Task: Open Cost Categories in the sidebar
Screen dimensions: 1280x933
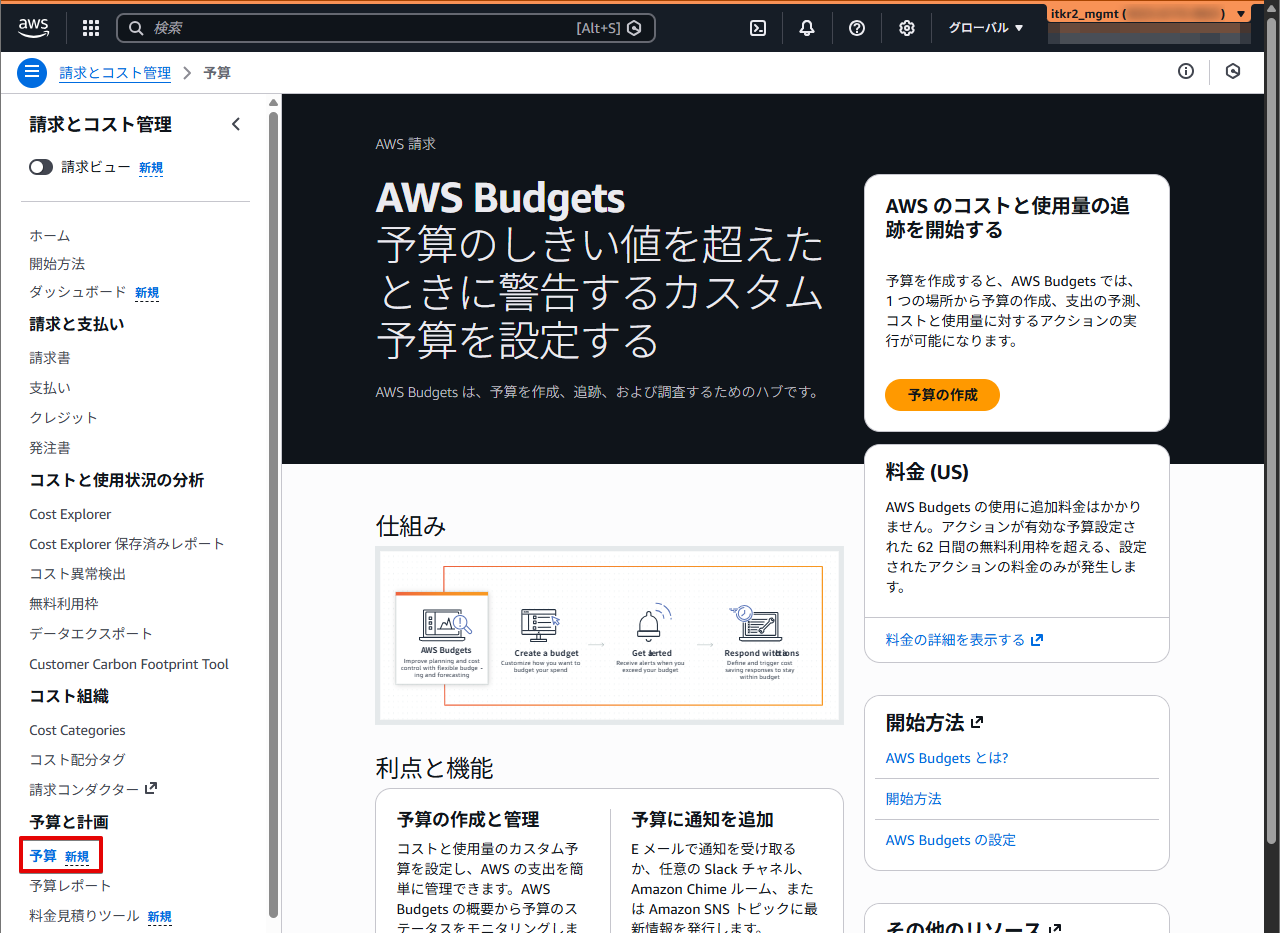Action: tap(77, 730)
